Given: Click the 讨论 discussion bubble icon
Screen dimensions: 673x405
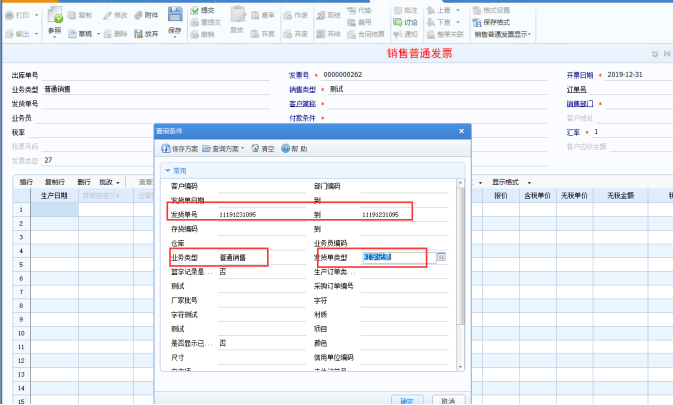Looking at the screenshot, I should pos(398,22).
